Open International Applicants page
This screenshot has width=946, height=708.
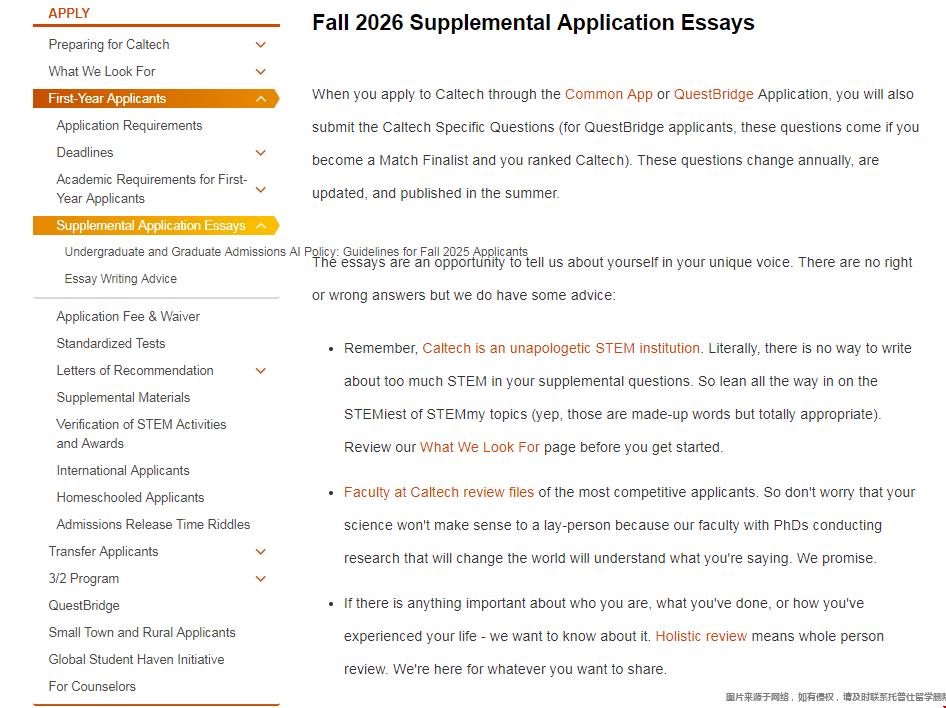(123, 471)
